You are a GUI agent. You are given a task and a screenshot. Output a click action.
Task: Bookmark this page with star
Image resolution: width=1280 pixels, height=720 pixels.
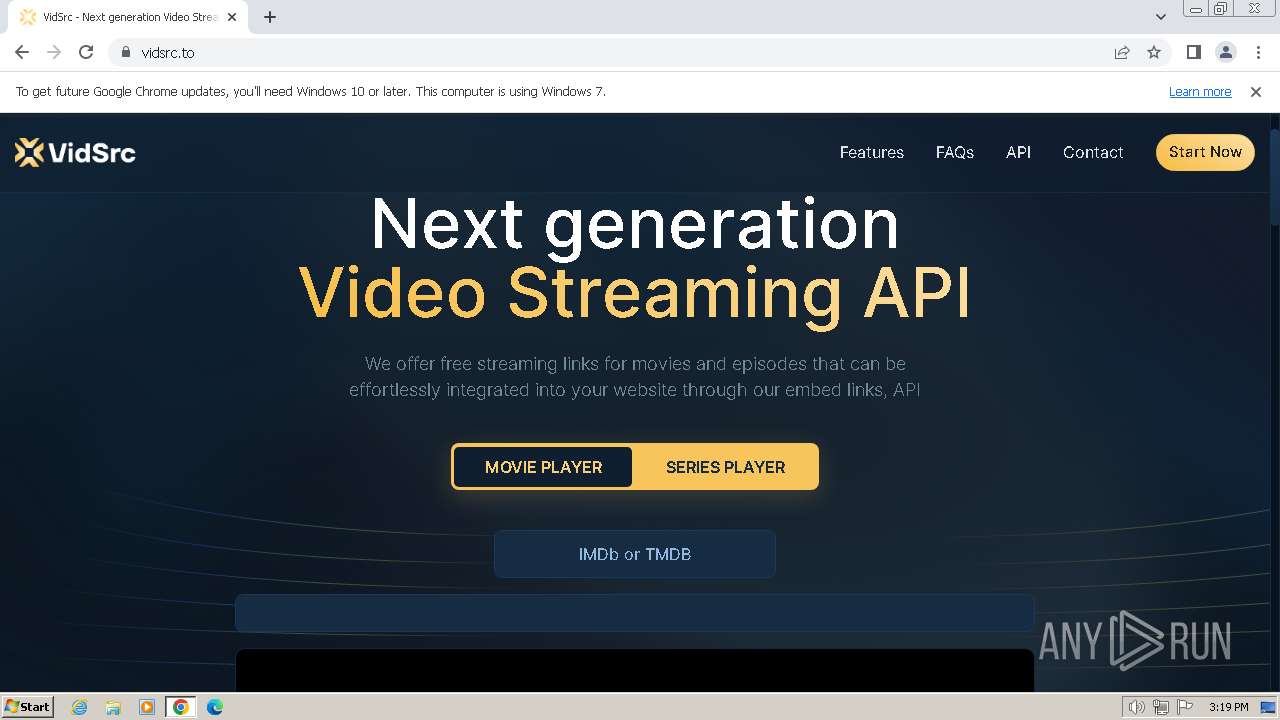(1154, 52)
